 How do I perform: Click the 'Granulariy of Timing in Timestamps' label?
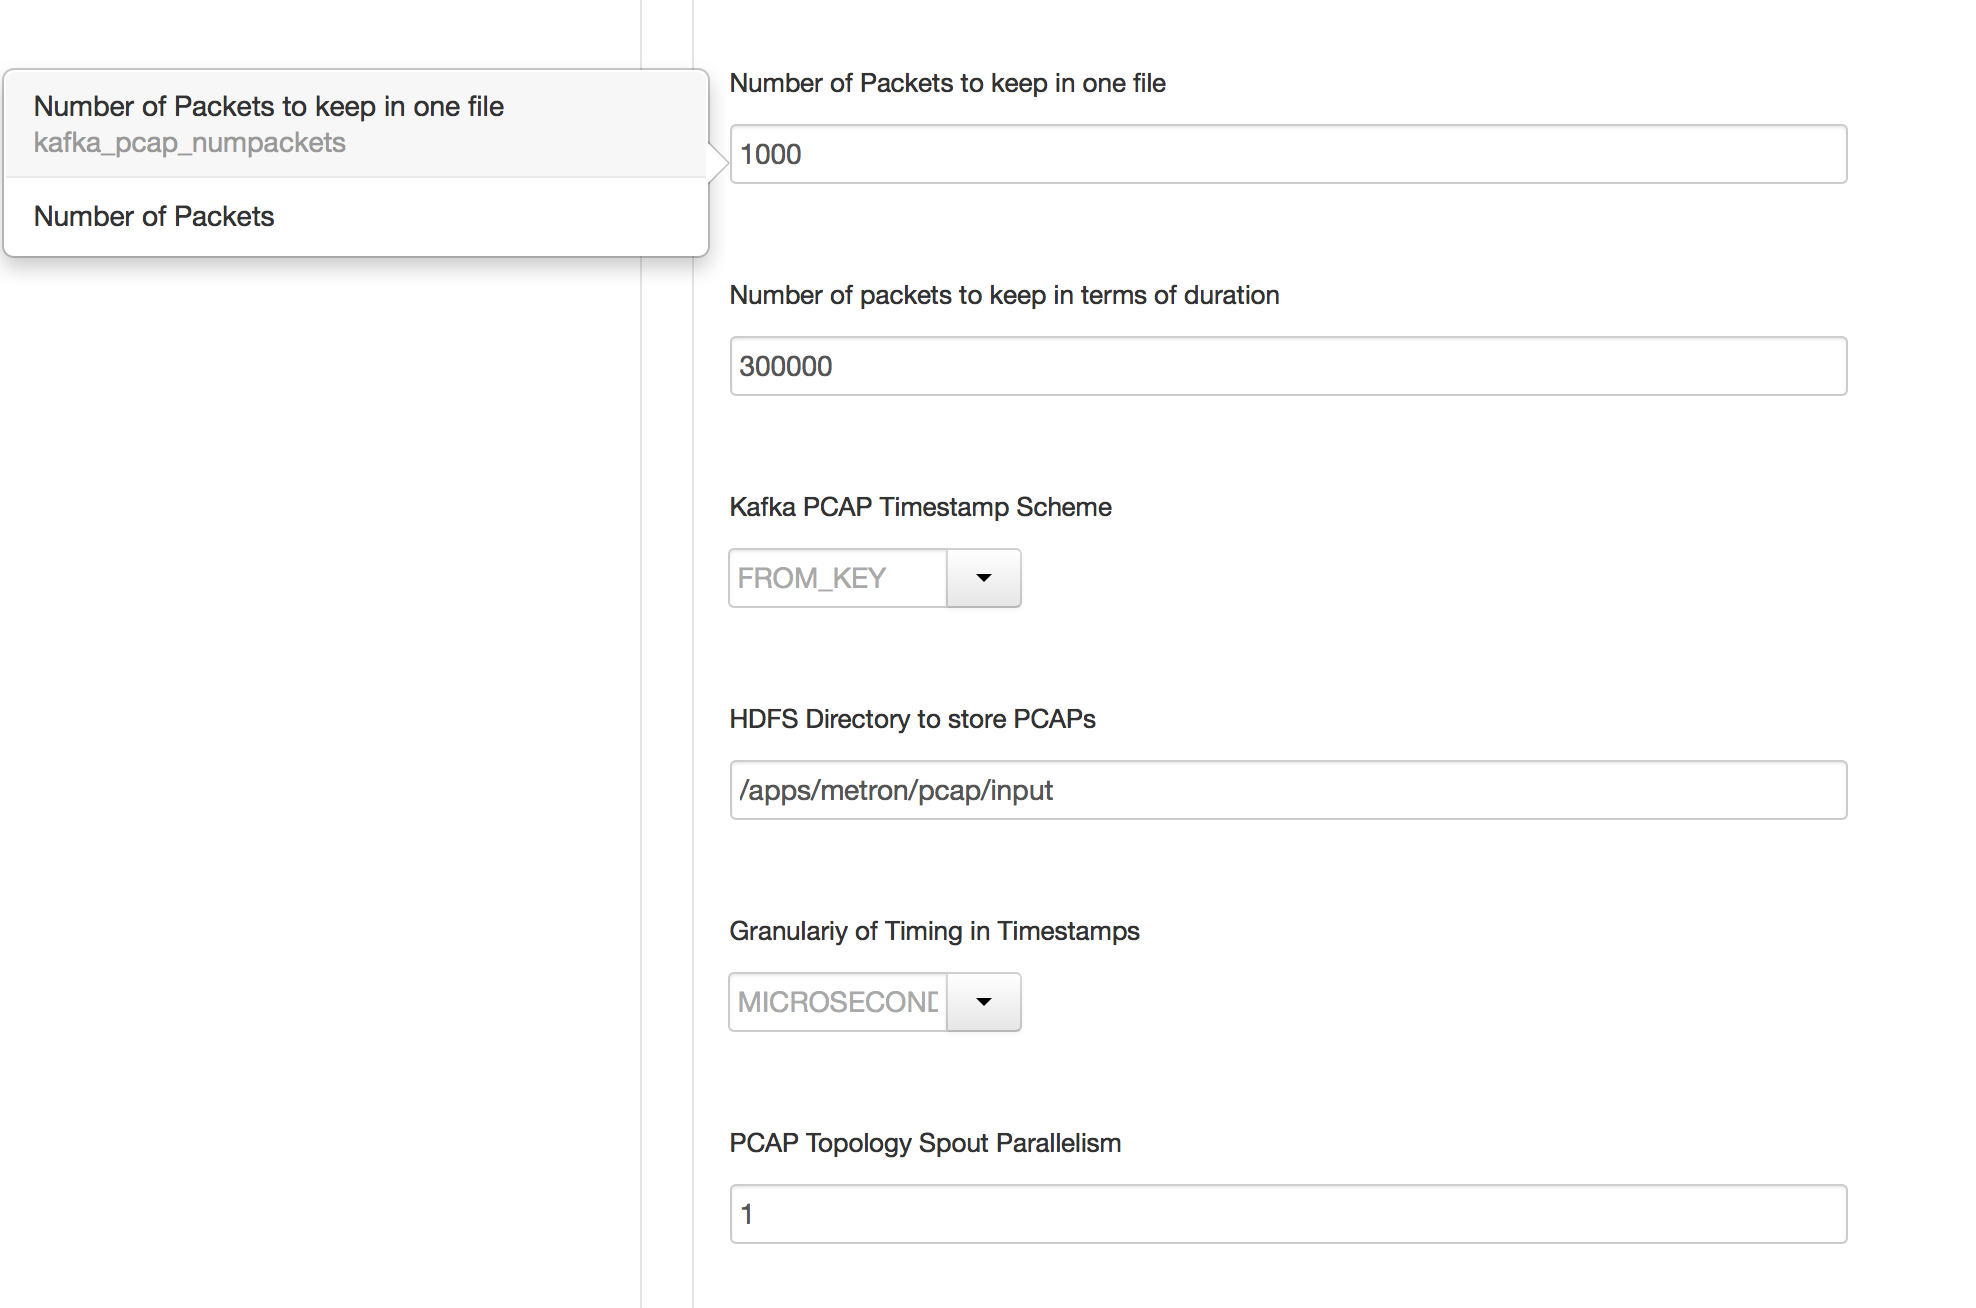934,931
